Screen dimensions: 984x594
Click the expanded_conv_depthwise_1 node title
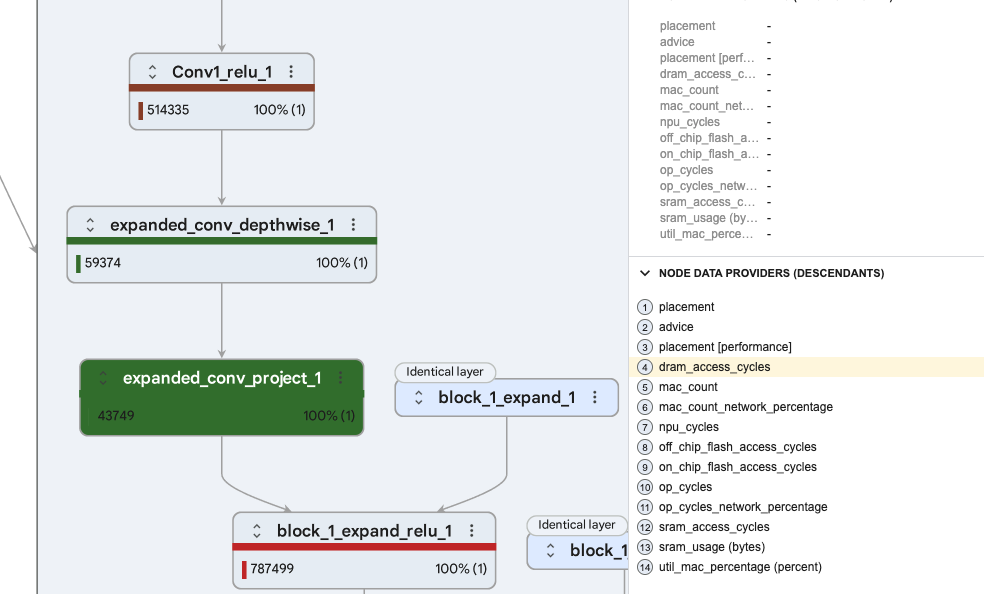[222, 225]
